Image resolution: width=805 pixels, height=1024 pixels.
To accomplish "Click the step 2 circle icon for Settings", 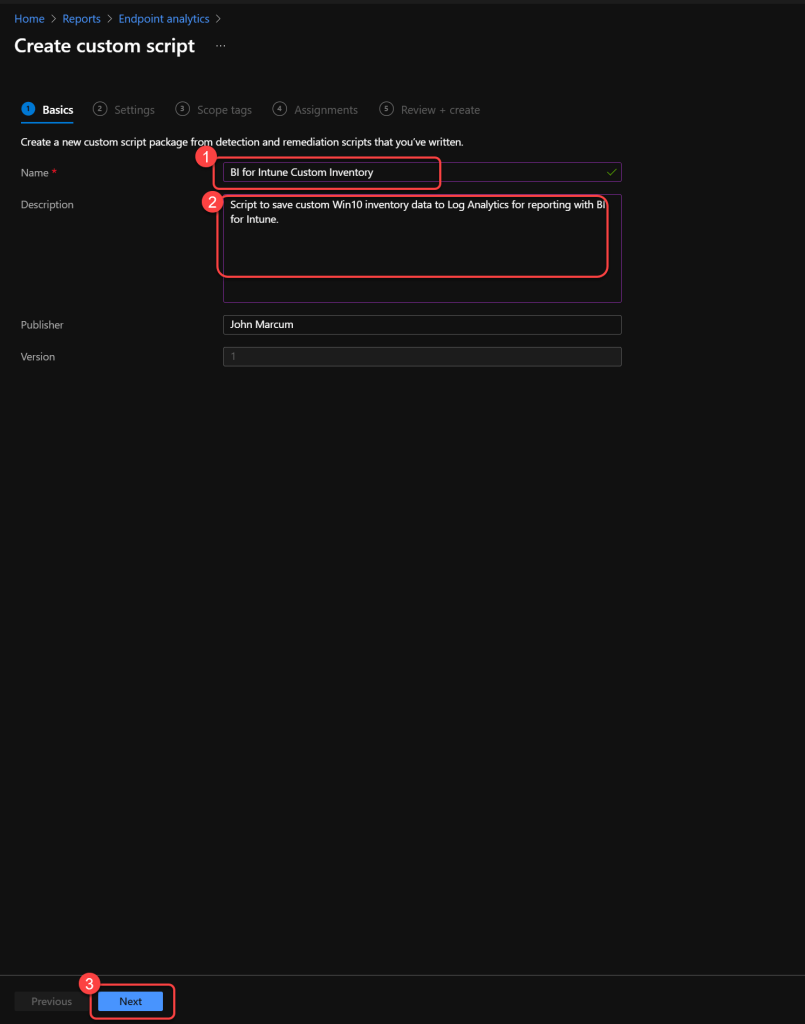I will tap(100, 109).
